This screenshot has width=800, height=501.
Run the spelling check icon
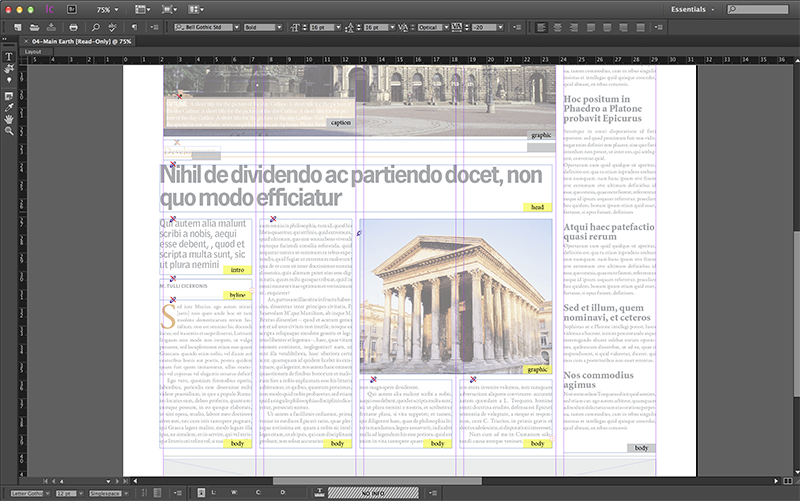tap(111, 27)
